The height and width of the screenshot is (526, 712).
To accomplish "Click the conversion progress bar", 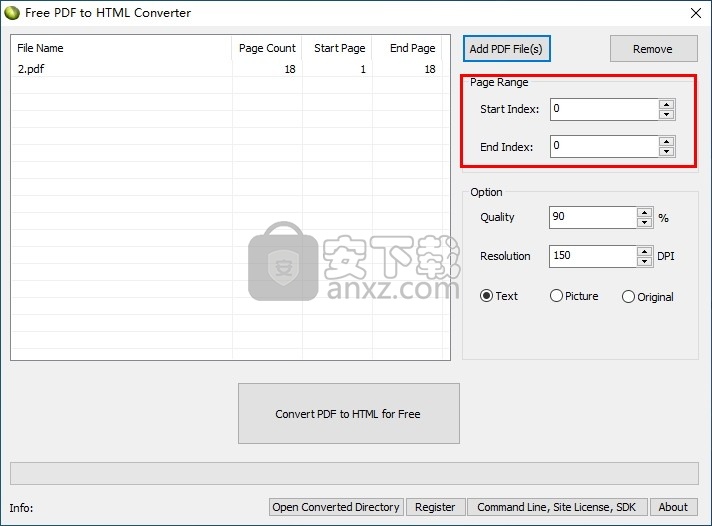I will [354, 473].
